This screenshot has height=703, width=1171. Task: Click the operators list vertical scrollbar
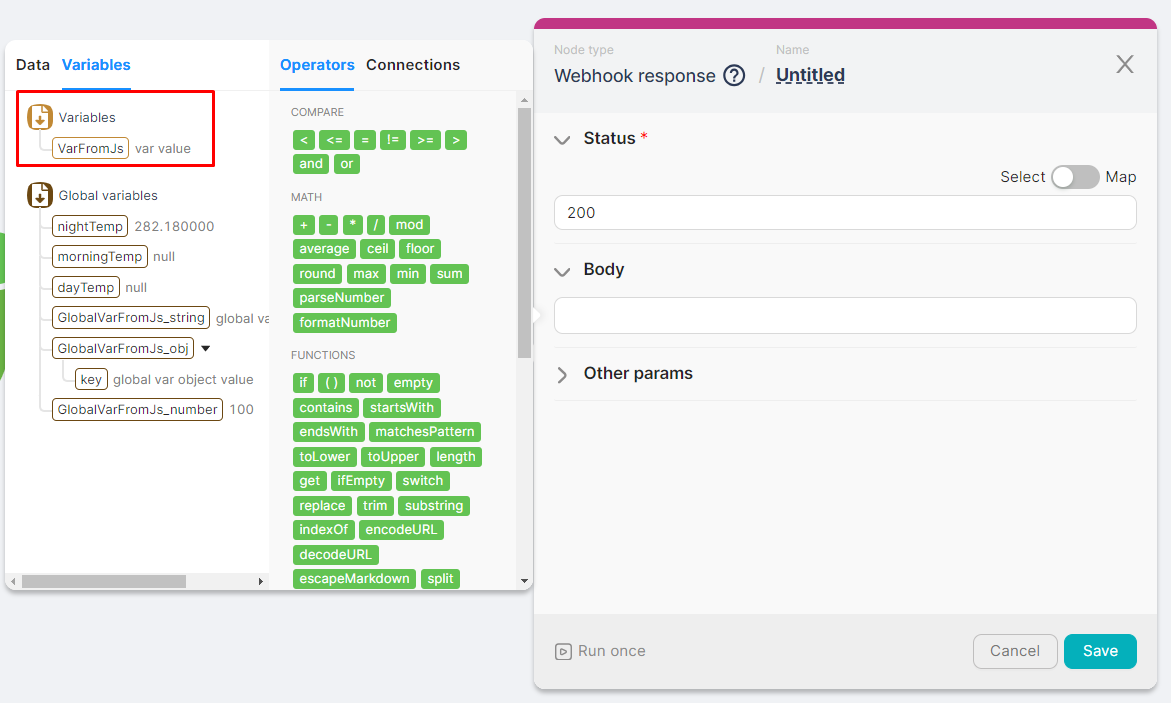point(524,230)
